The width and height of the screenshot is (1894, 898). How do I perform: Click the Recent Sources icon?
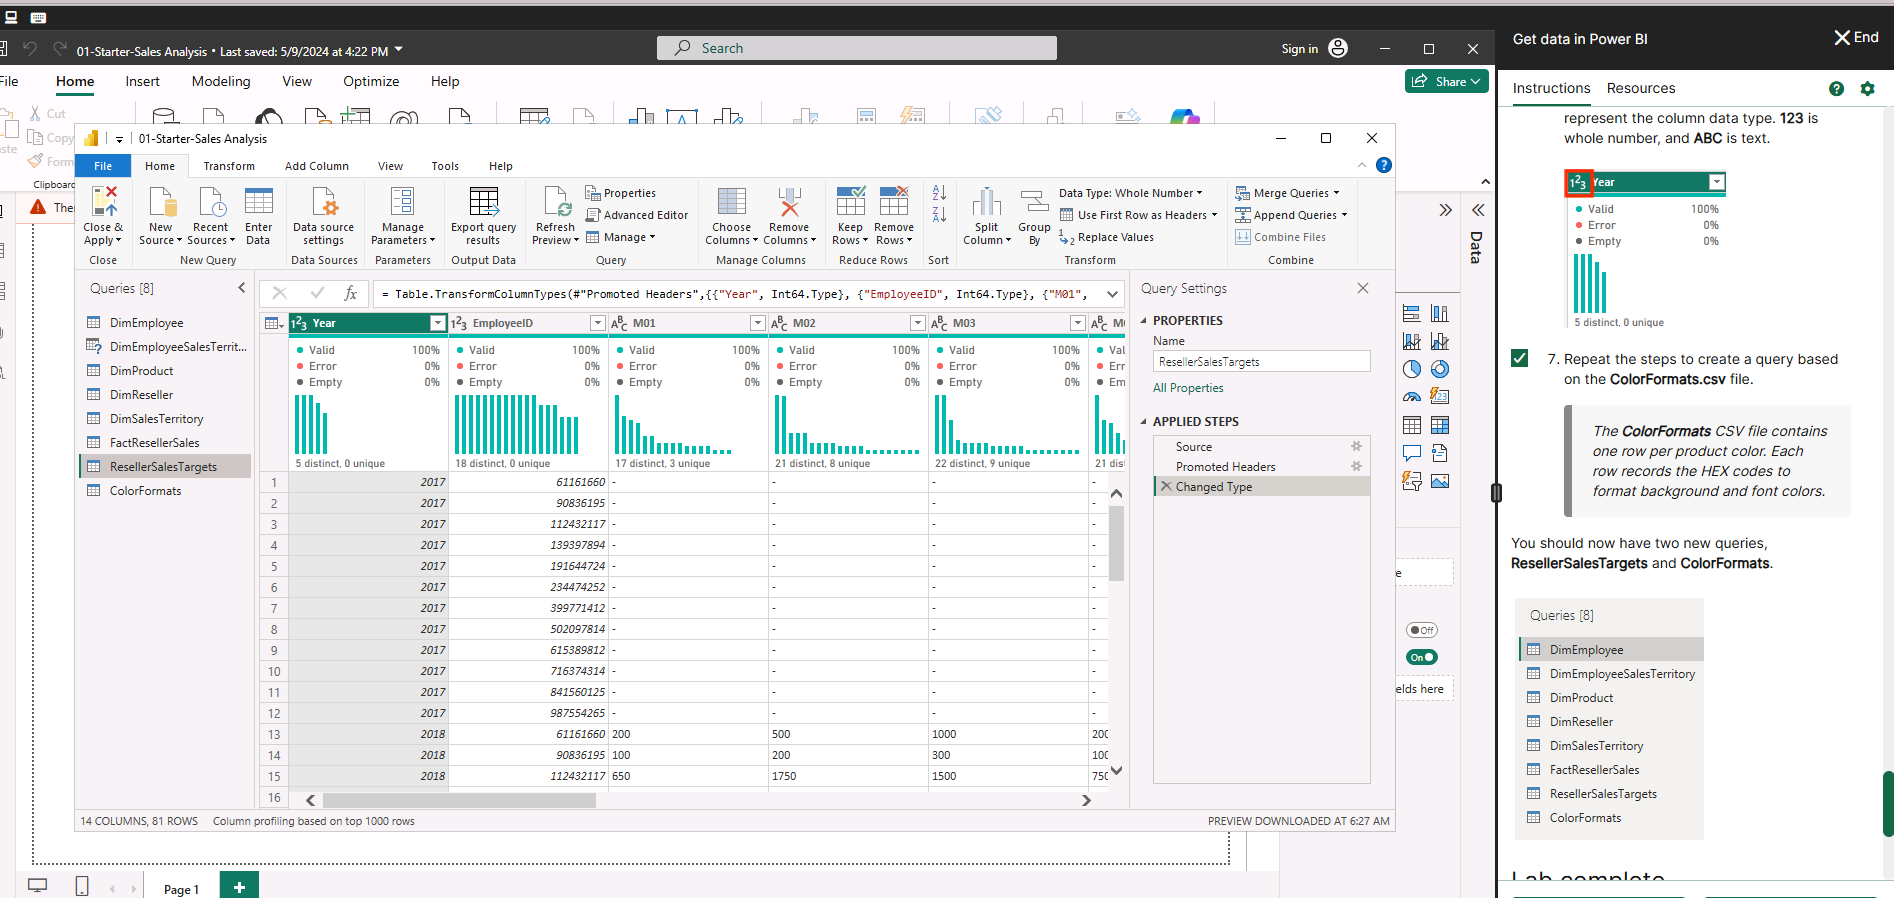212,202
